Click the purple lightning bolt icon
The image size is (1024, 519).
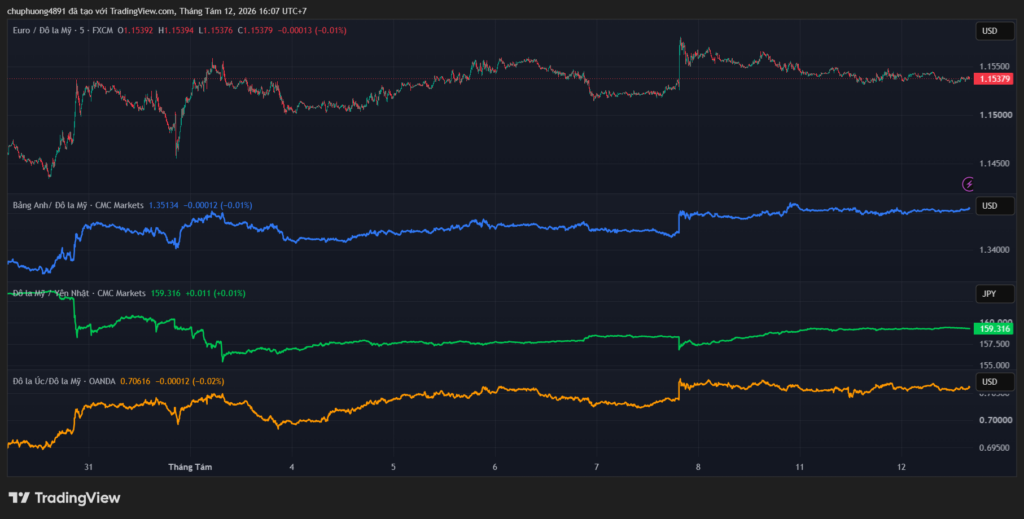pyautogui.click(x=968, y=184)
